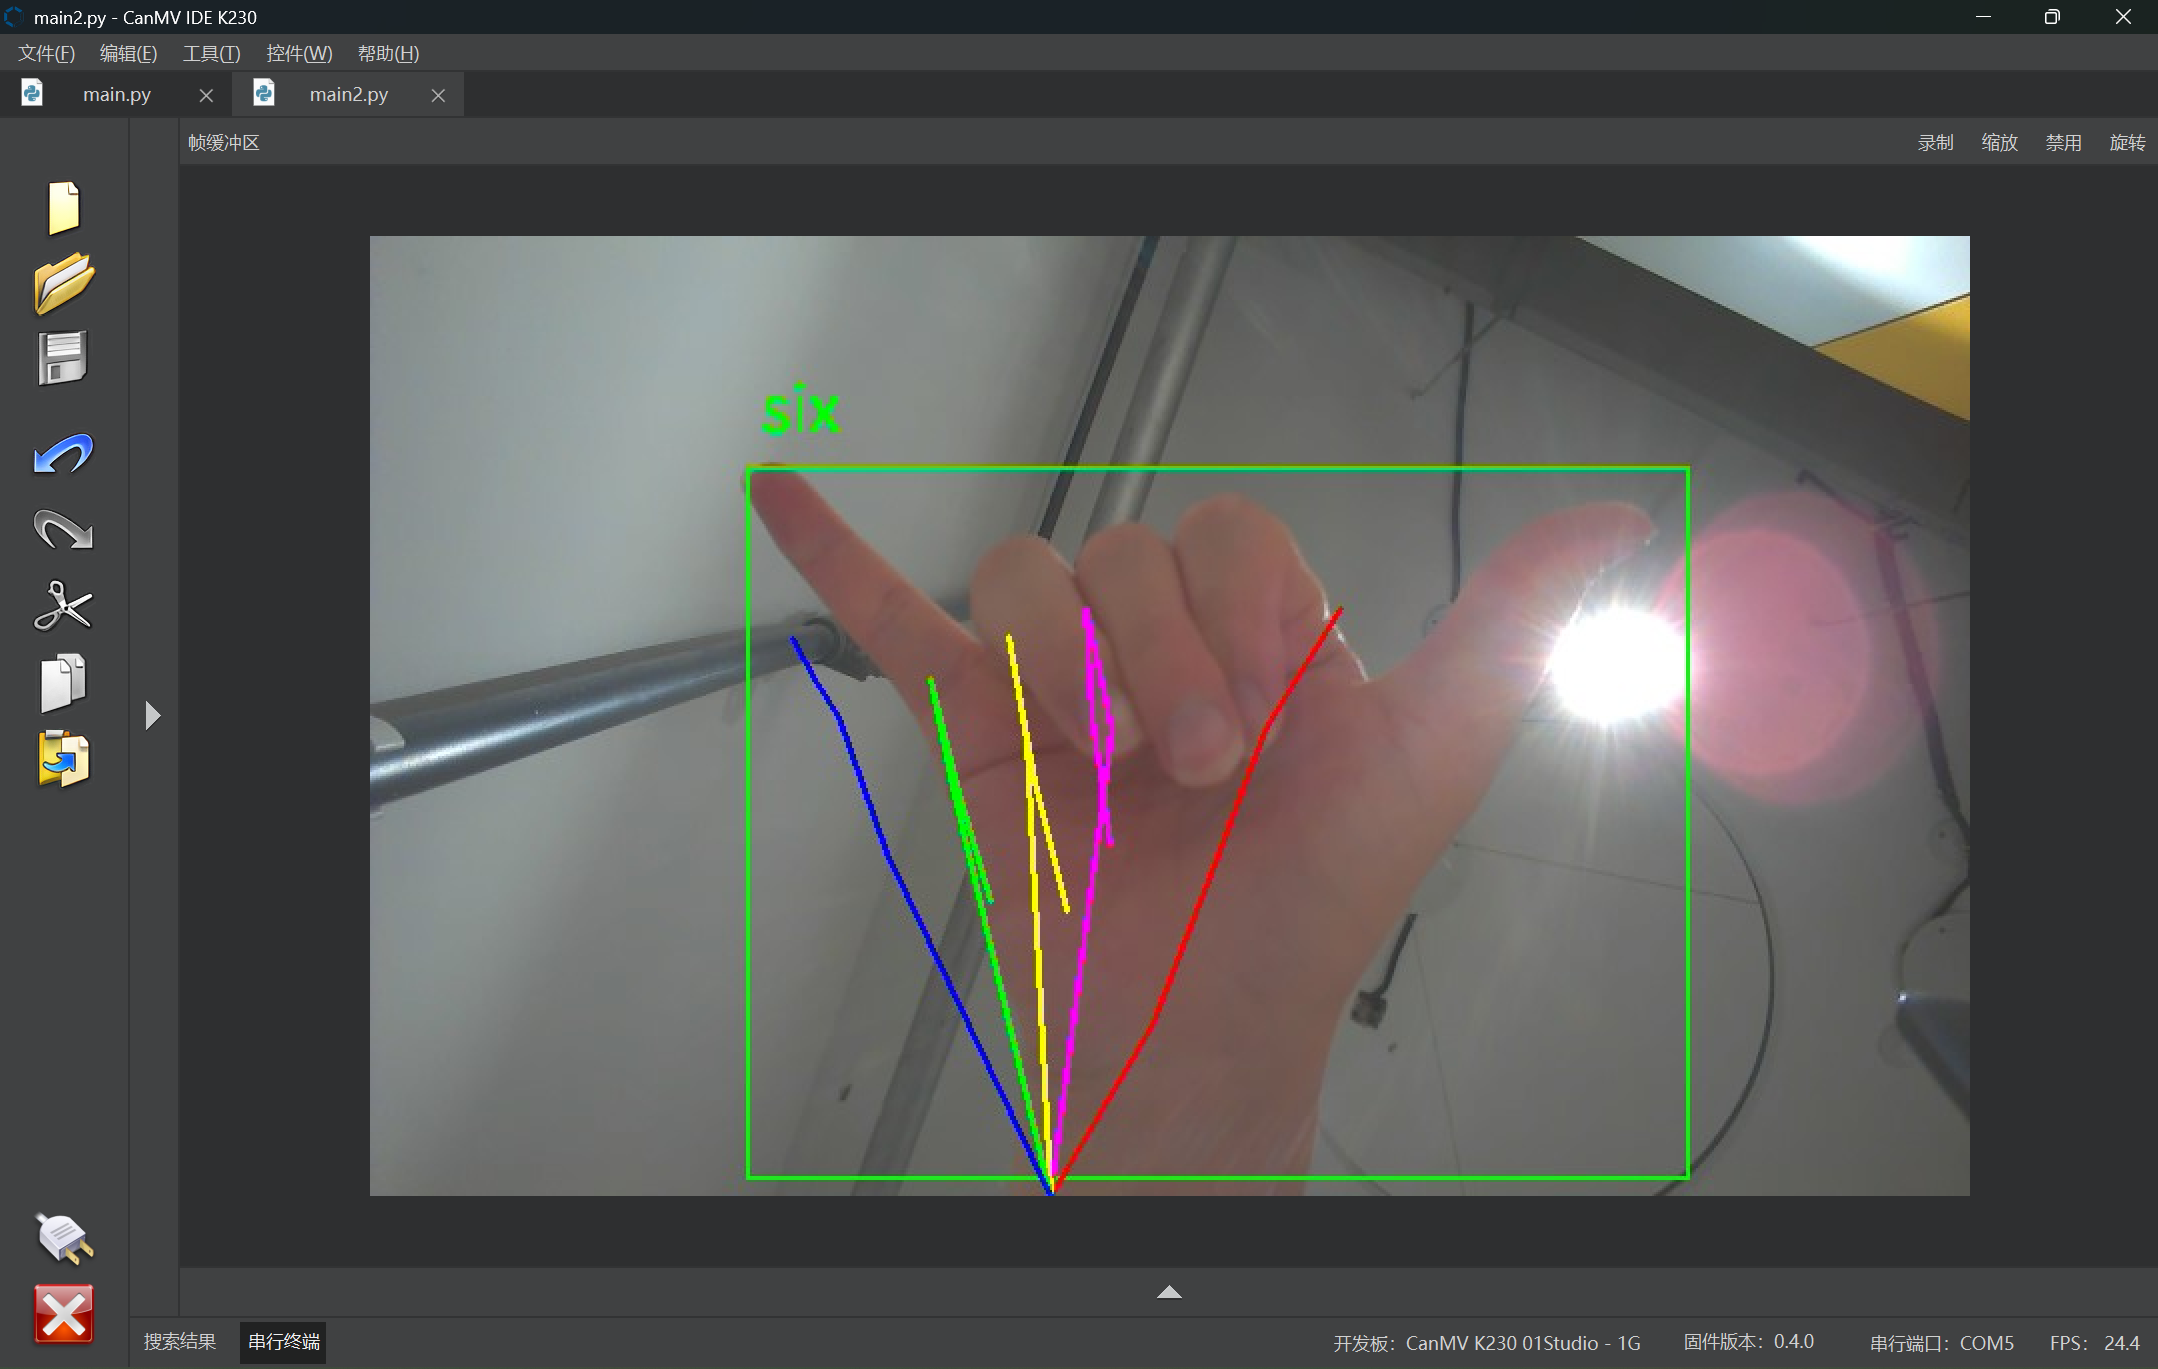
Task: Click the blue Undo arrow
Action: (64, 454)
